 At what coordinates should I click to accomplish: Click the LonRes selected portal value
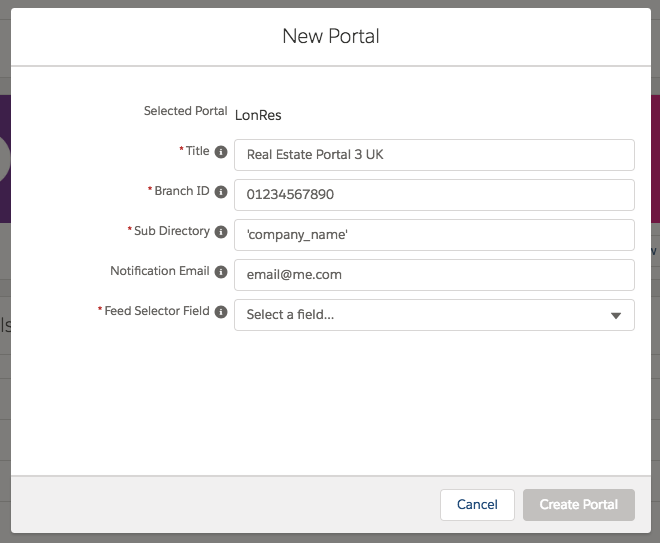(x=258, y=115)
